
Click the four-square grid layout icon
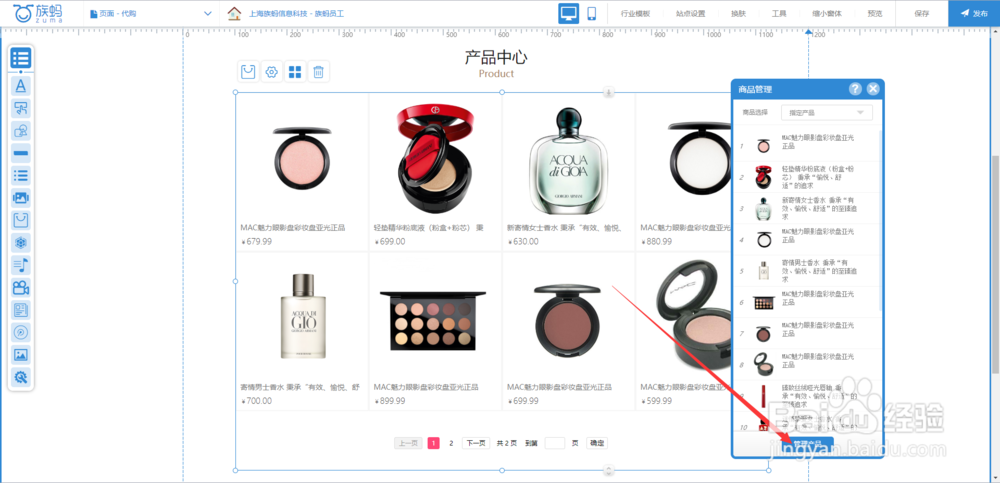295,71
